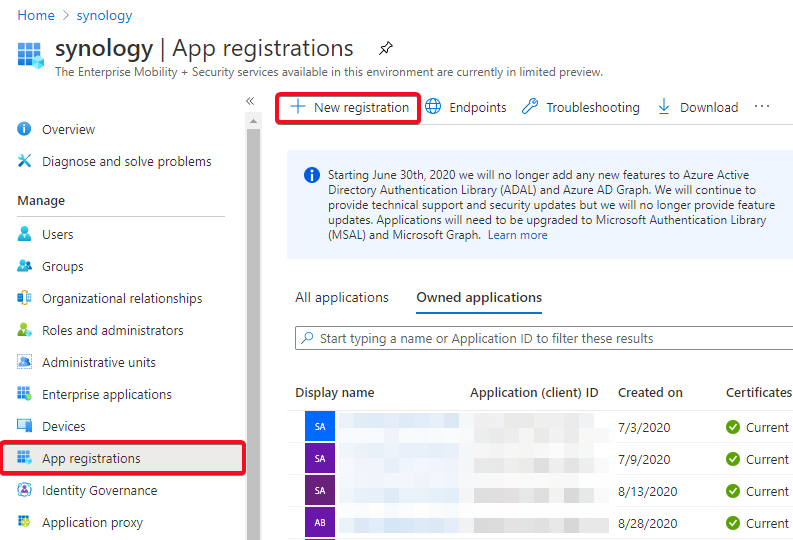Click the Created on date 7/9/2020
This screenshot has height=540, width=793.
[644, 460]
